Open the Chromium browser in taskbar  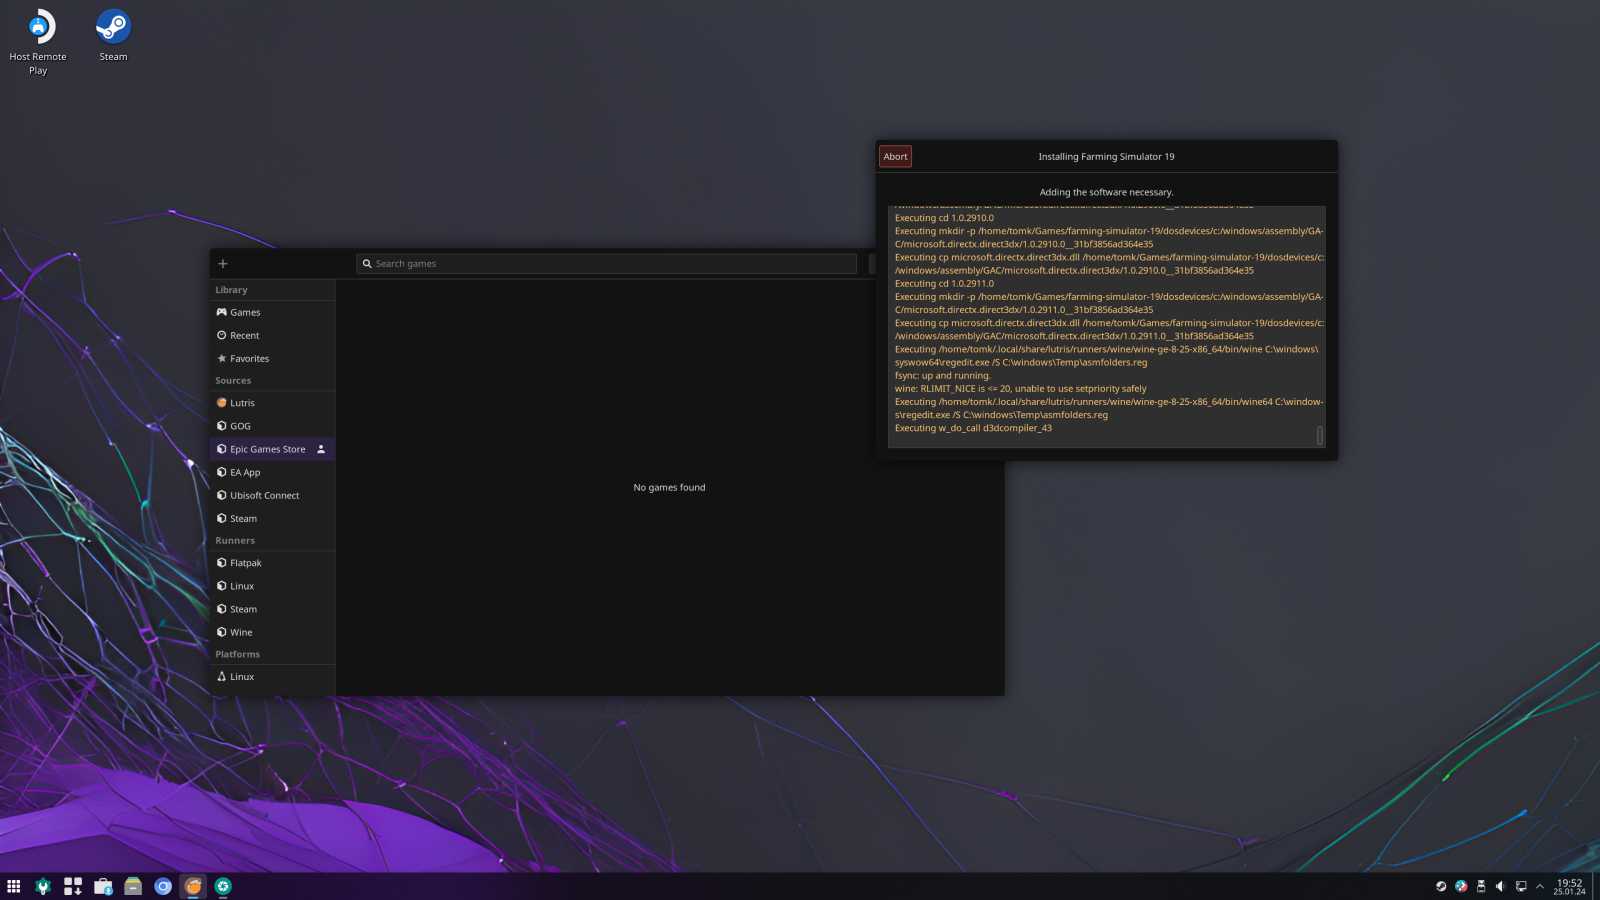coord(163,886)
